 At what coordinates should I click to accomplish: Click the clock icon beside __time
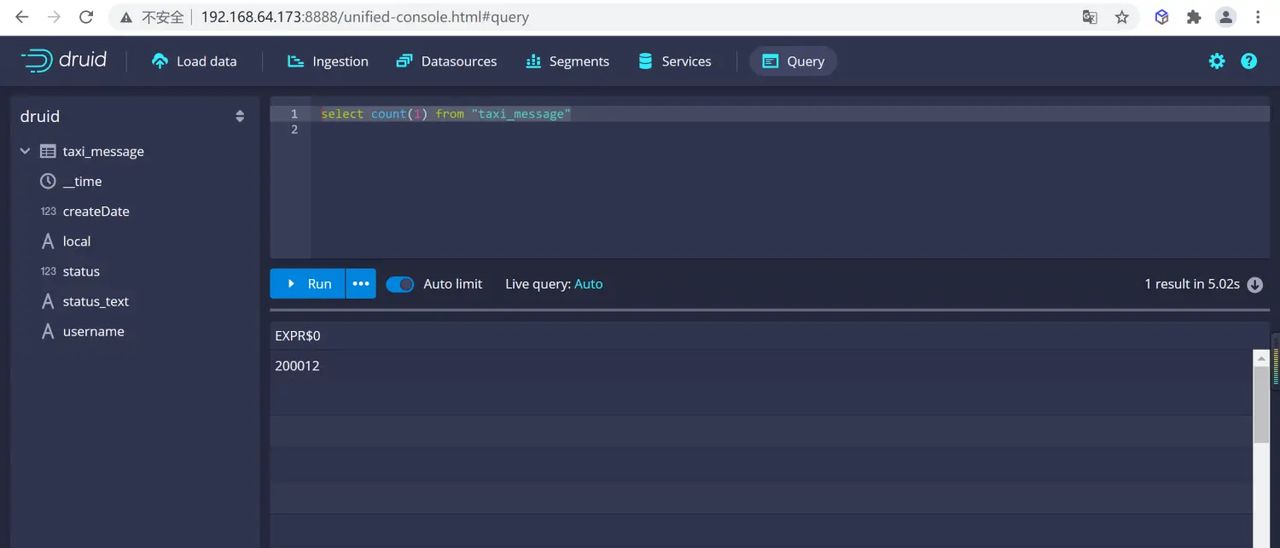click(48, 181)
